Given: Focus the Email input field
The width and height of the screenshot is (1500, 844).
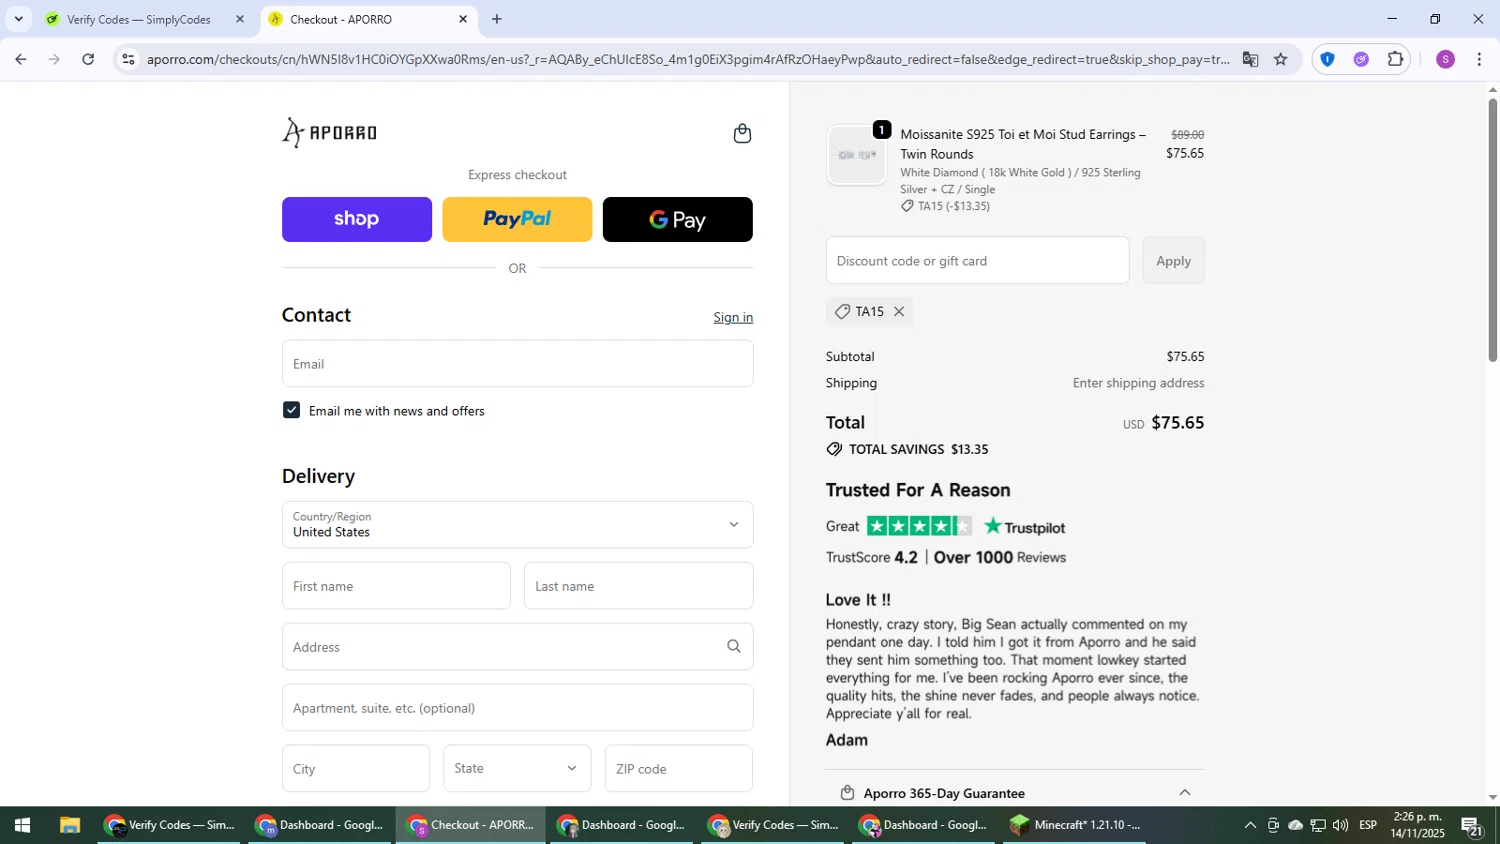Looking at the screenshot, I should 517,364.
